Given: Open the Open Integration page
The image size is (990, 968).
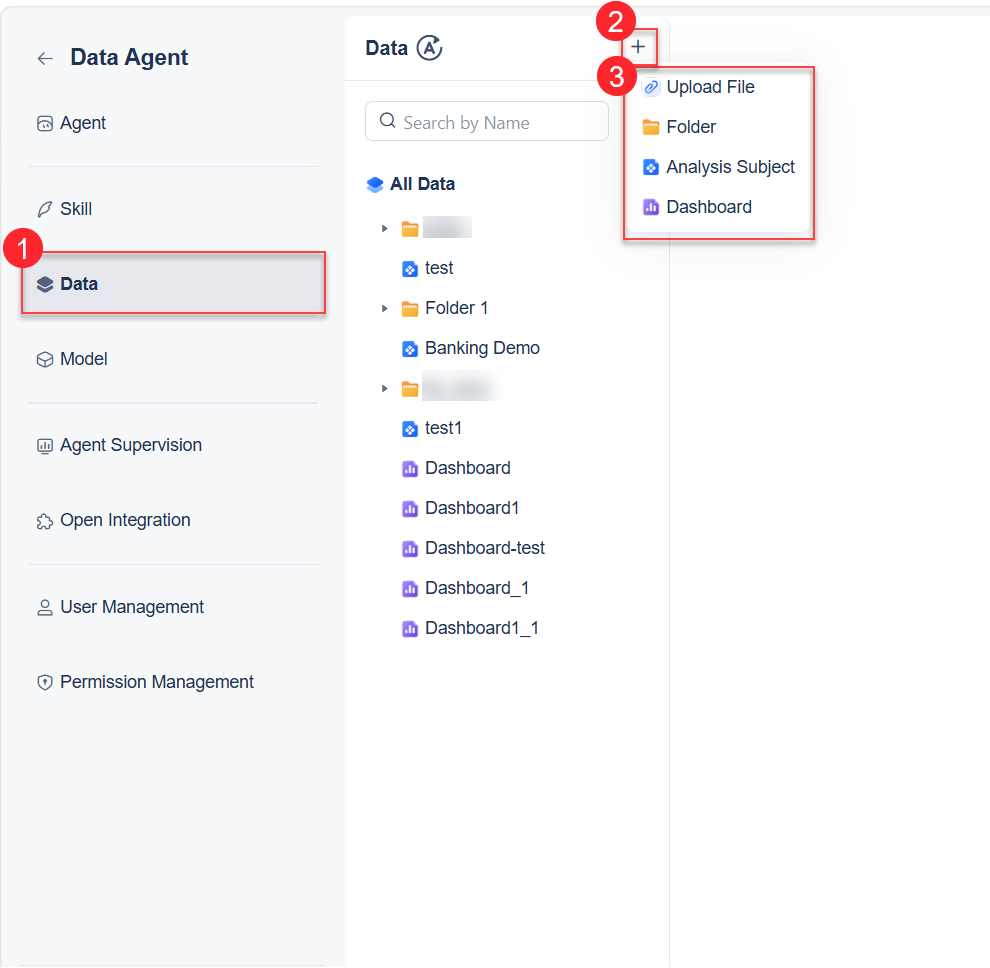Looking at the screenshot, I should [x=125, y=520].
